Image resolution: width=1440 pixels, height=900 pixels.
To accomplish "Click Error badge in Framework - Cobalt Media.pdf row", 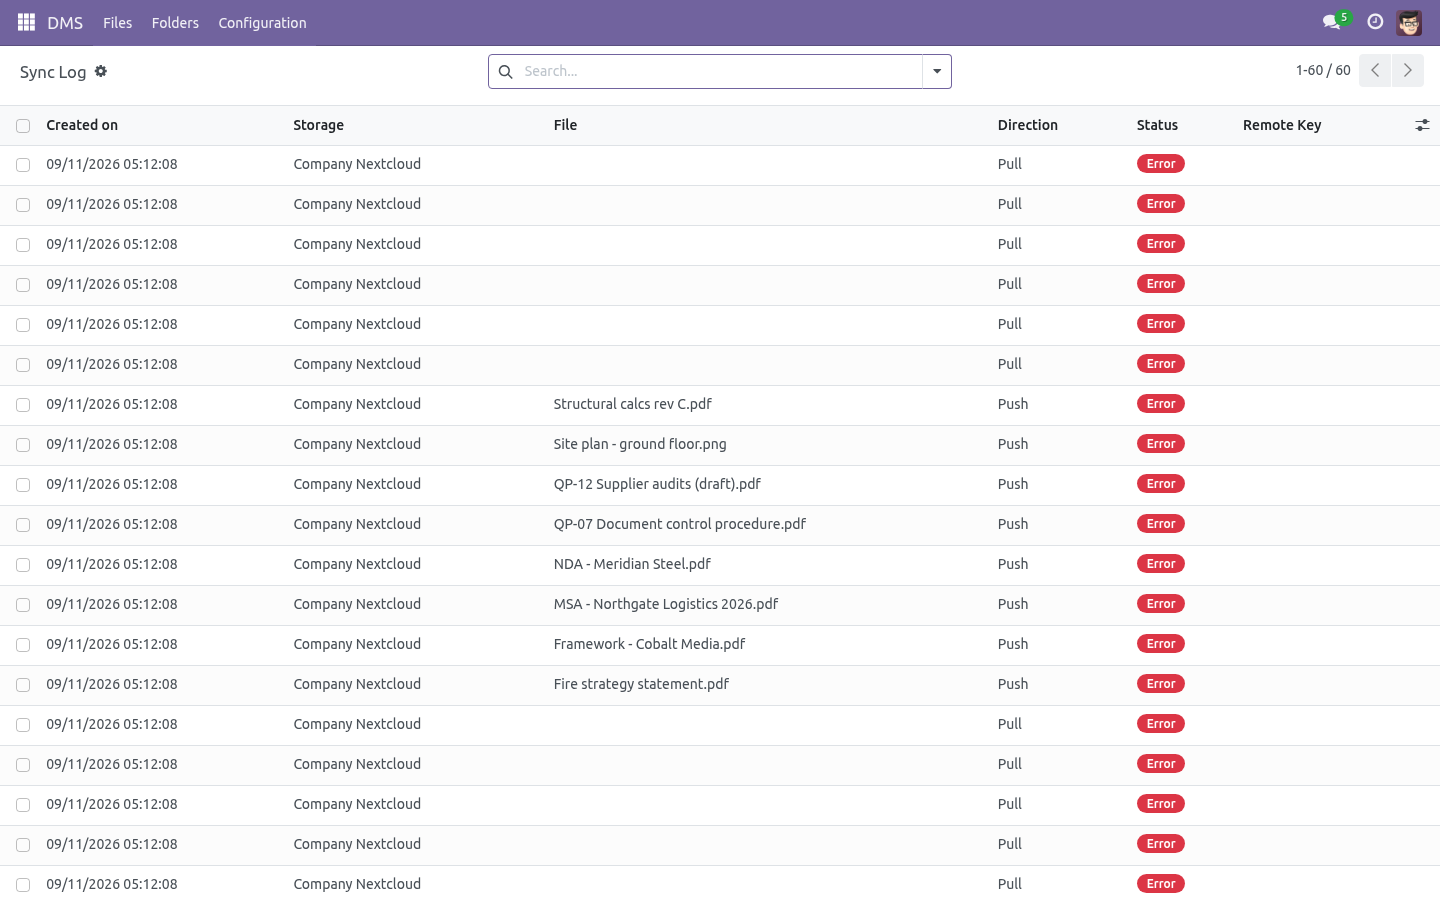I will point(1161,644).
